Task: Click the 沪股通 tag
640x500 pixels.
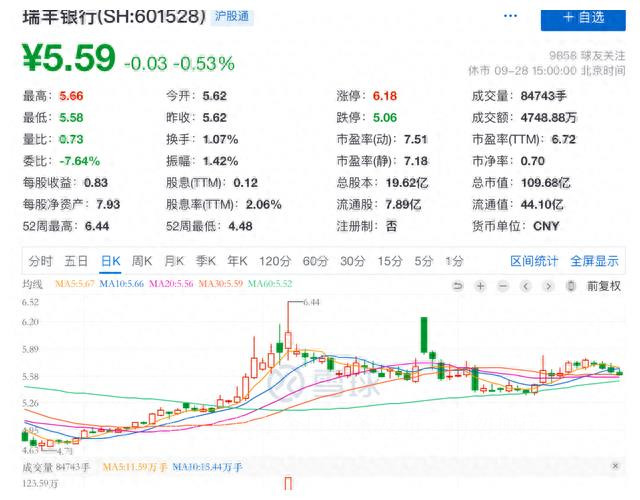Action: tap(232, 16)
